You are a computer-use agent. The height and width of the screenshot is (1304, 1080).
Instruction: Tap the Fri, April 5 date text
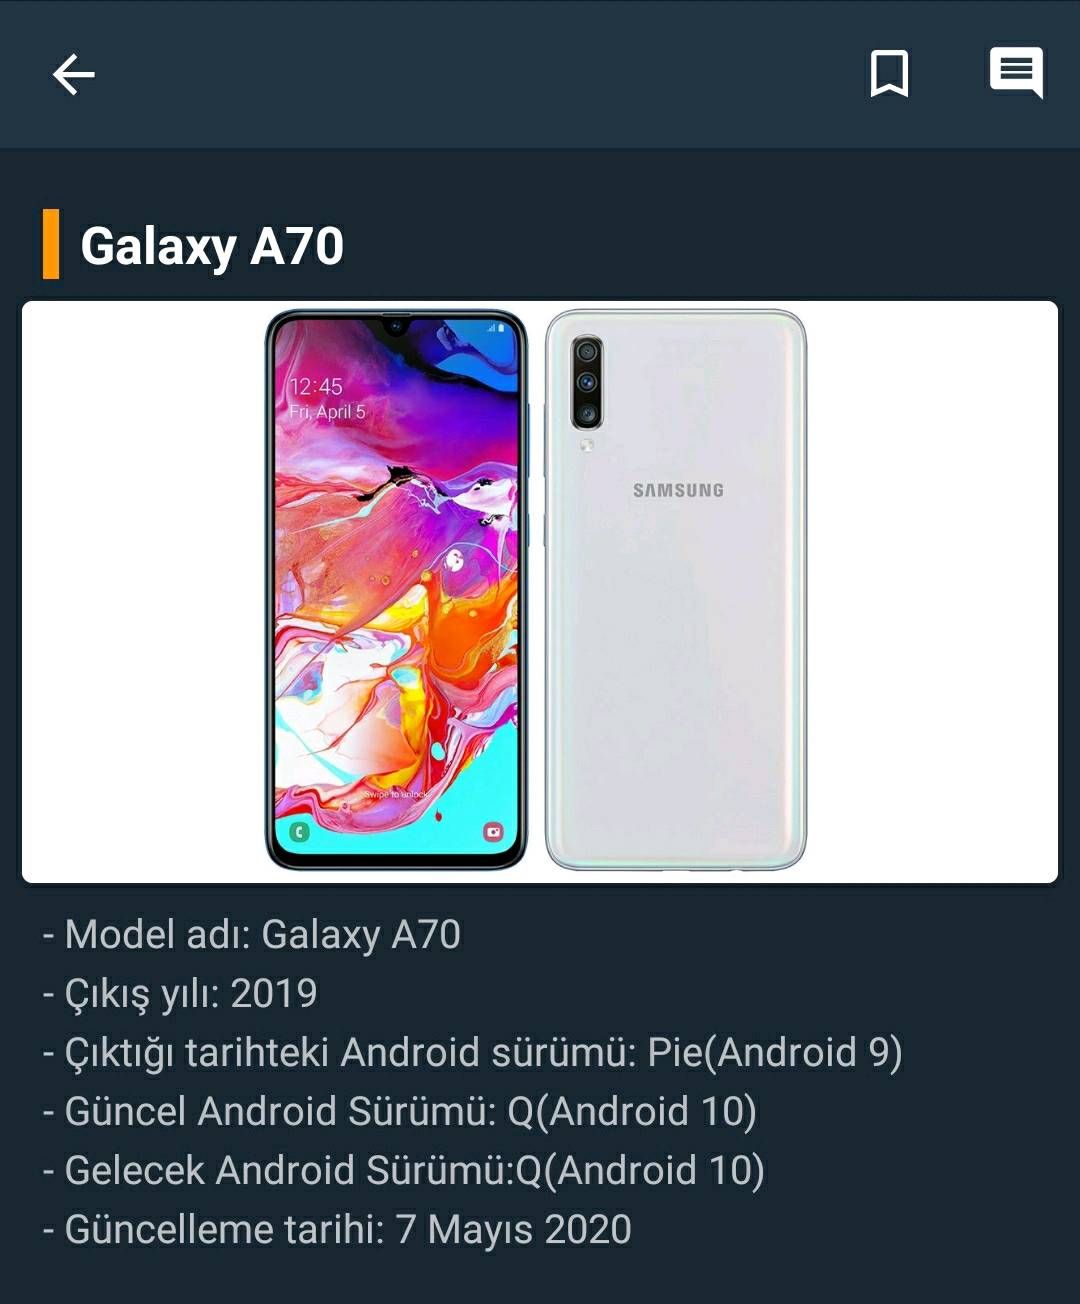coord(327,412)
